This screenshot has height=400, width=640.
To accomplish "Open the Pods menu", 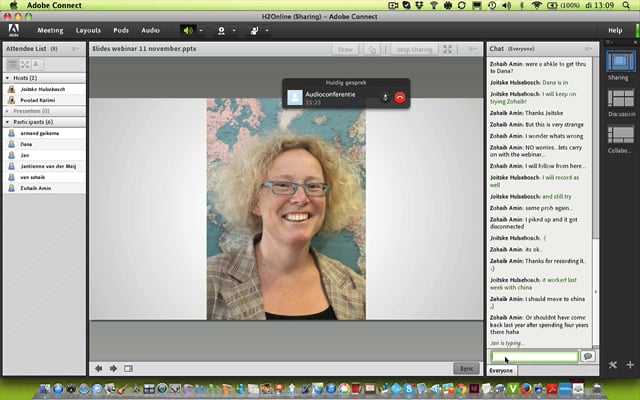I will click(x=121, y=31).
